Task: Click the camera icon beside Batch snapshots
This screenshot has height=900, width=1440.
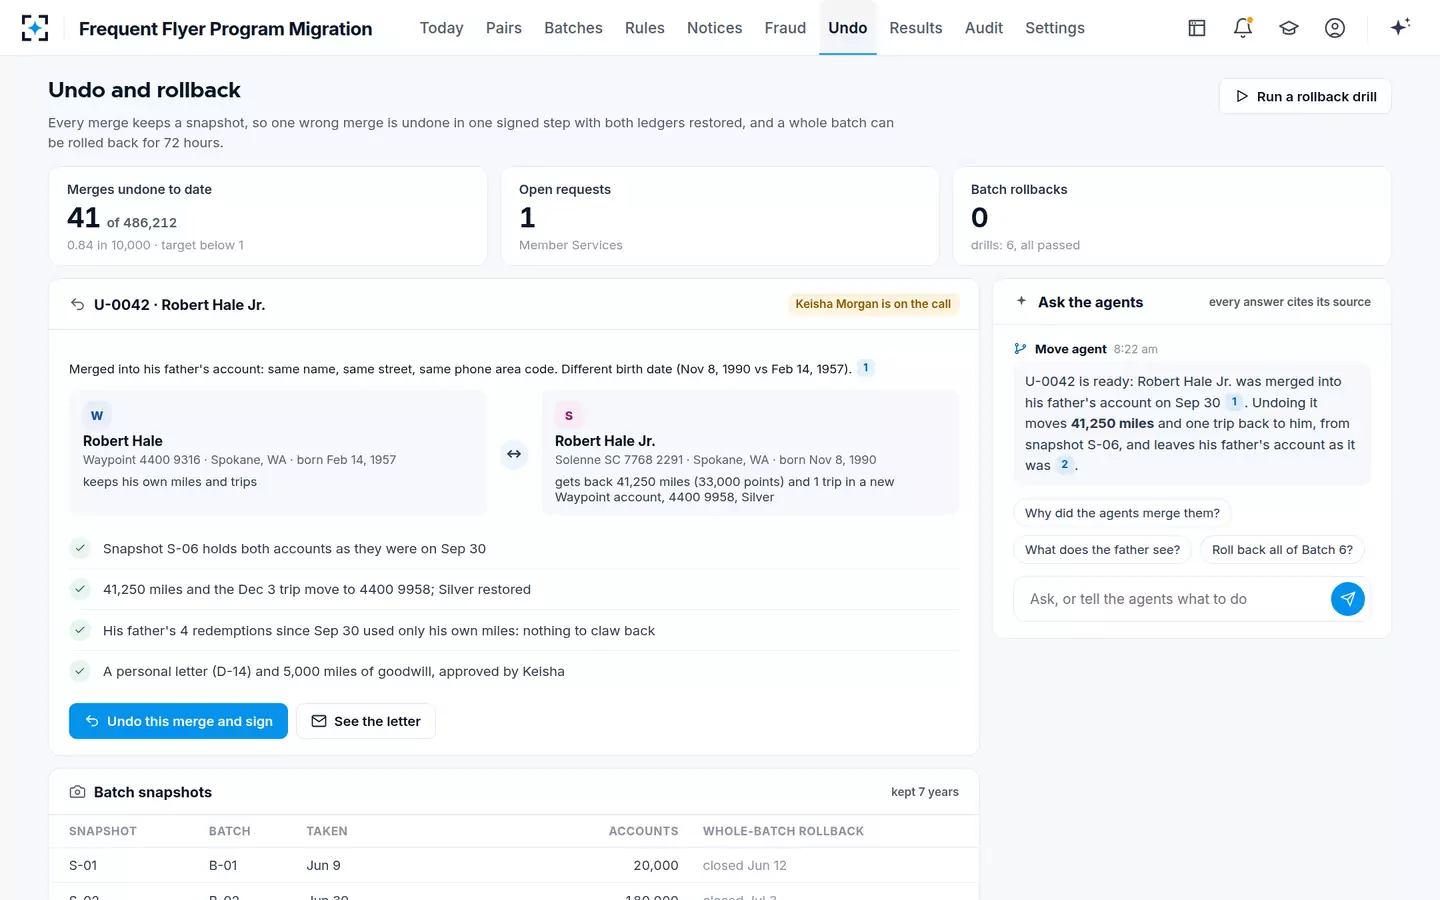Action: pos(77,792)
